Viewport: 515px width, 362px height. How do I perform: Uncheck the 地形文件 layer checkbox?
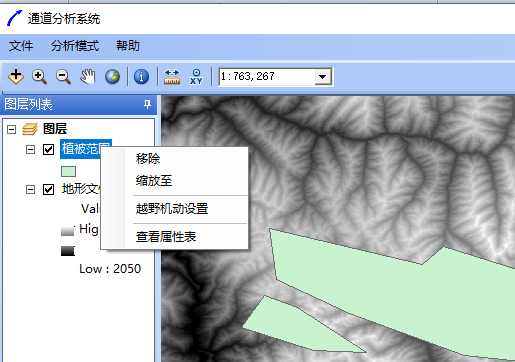pos(49,190)
